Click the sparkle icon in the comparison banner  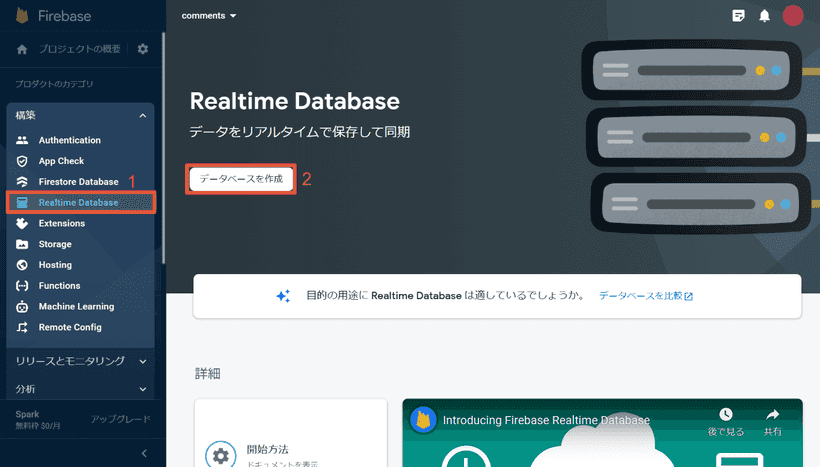tap(283, 296)
